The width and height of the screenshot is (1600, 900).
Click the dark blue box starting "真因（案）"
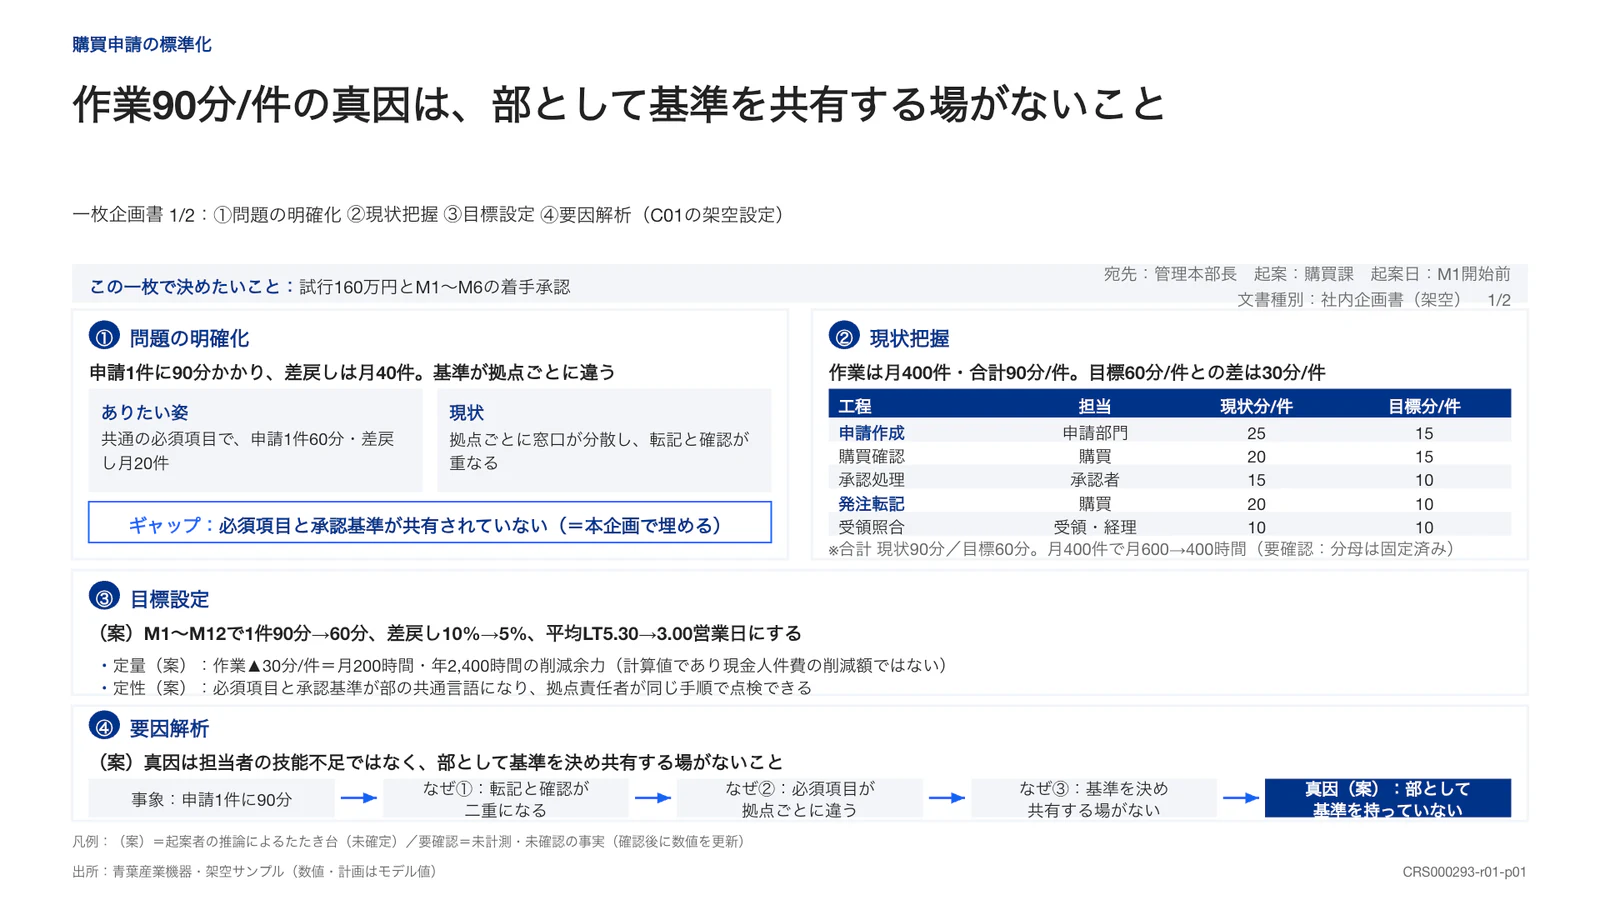[x=1388, y=799]
